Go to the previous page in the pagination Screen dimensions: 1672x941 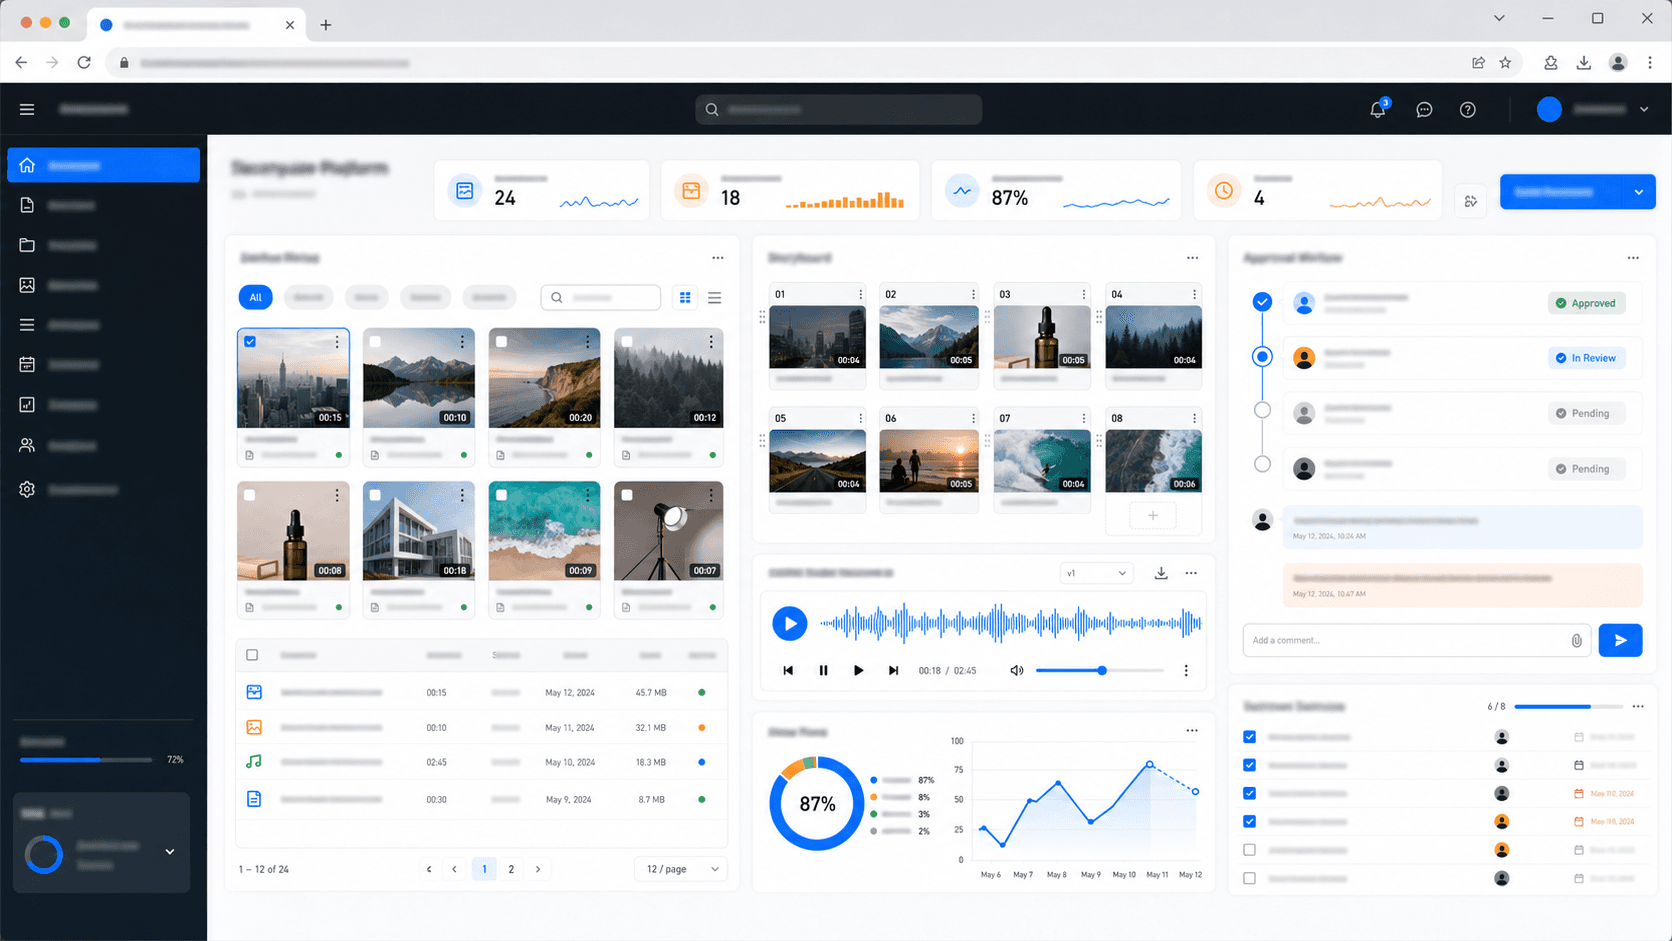[454, 869]
